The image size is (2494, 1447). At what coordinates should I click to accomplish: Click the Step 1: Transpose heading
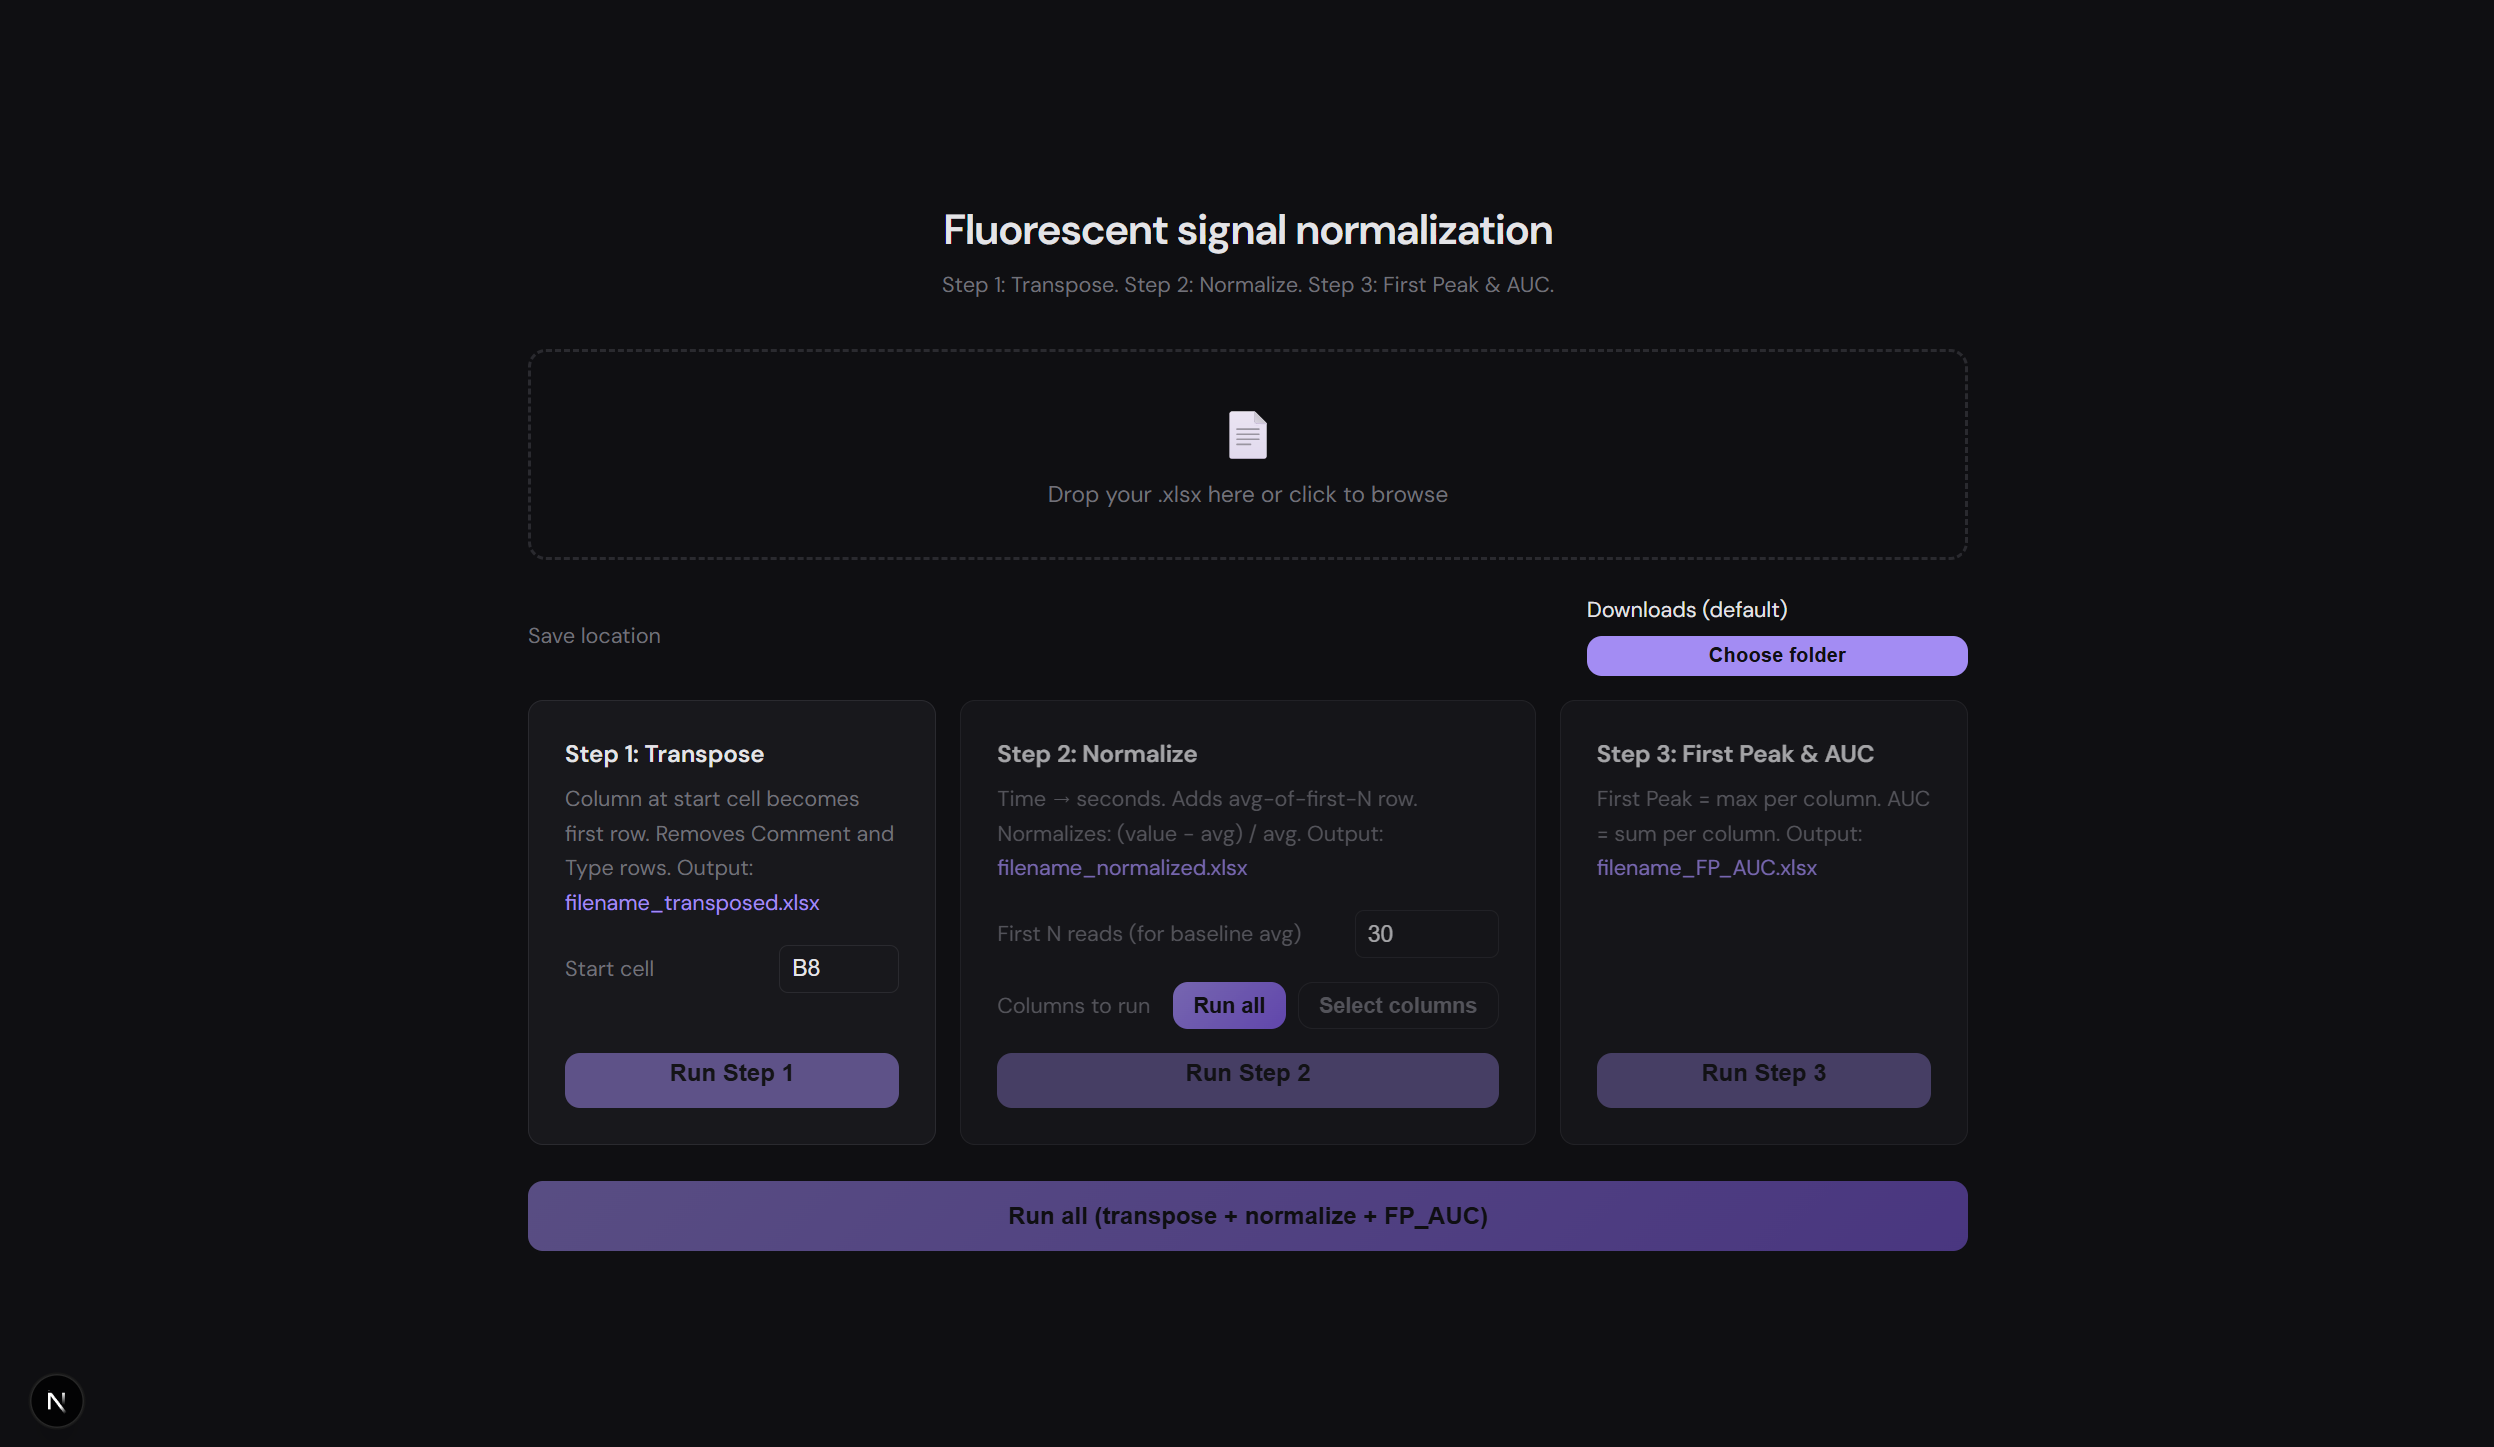point(664,754)
